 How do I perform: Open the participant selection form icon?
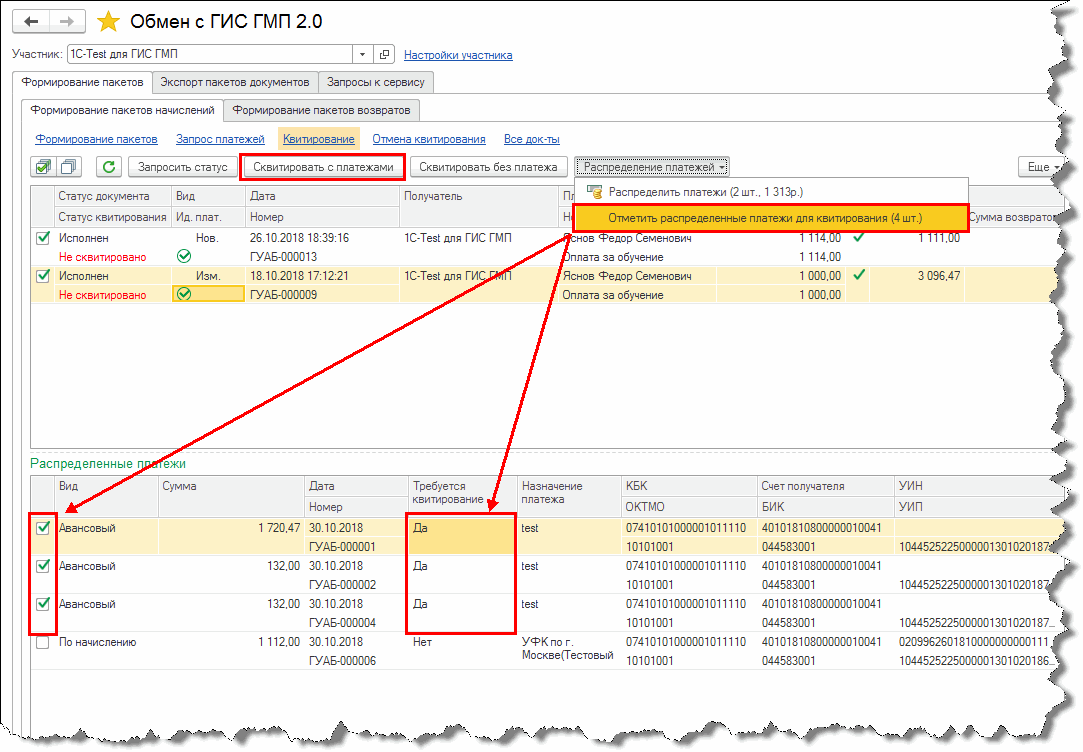pos(384,54)
